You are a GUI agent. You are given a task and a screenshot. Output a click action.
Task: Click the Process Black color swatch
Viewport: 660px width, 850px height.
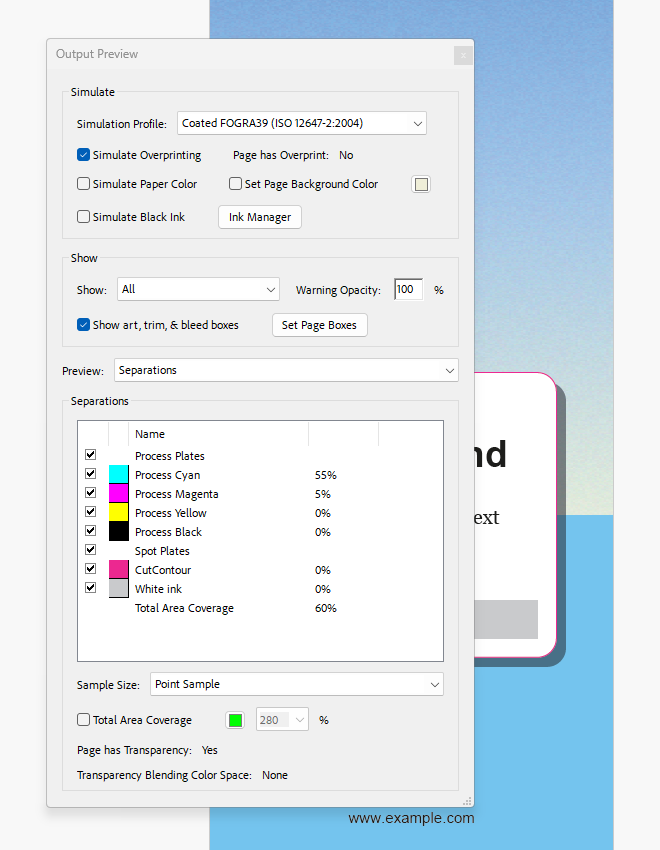[x=119, y=531]
